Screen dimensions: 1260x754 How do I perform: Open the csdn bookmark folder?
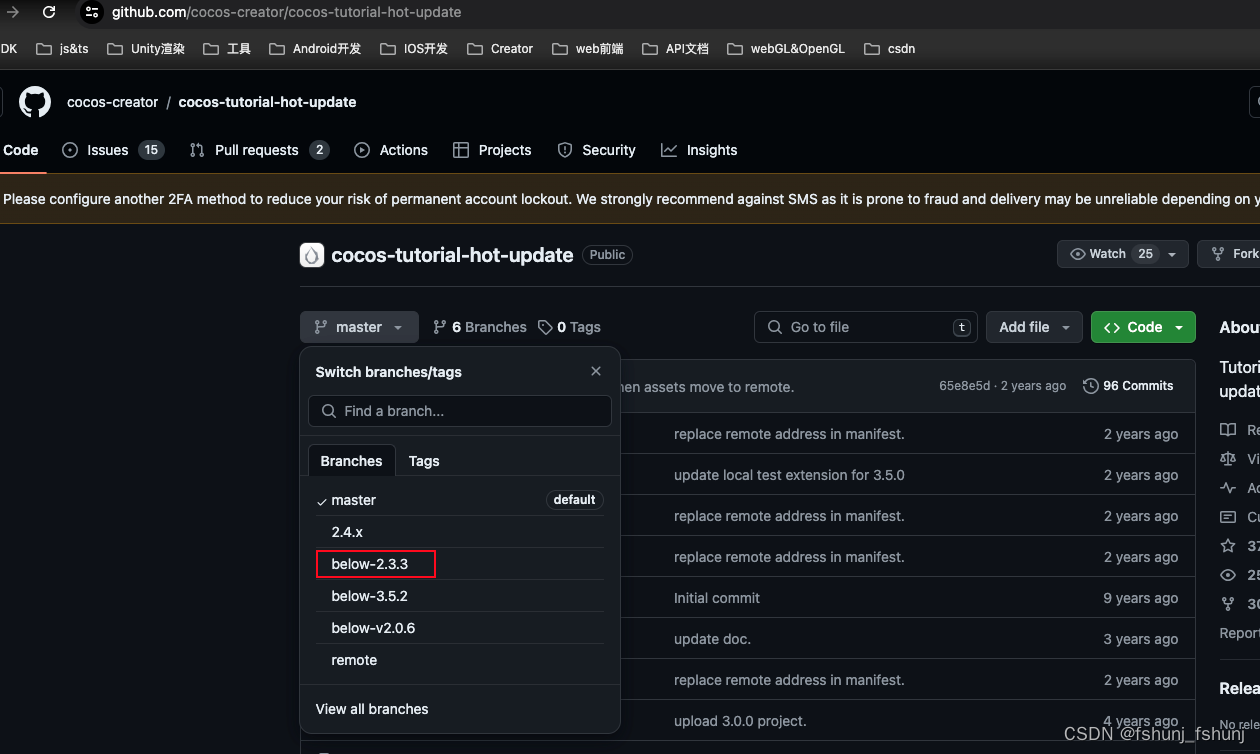(x=890, y=48)
